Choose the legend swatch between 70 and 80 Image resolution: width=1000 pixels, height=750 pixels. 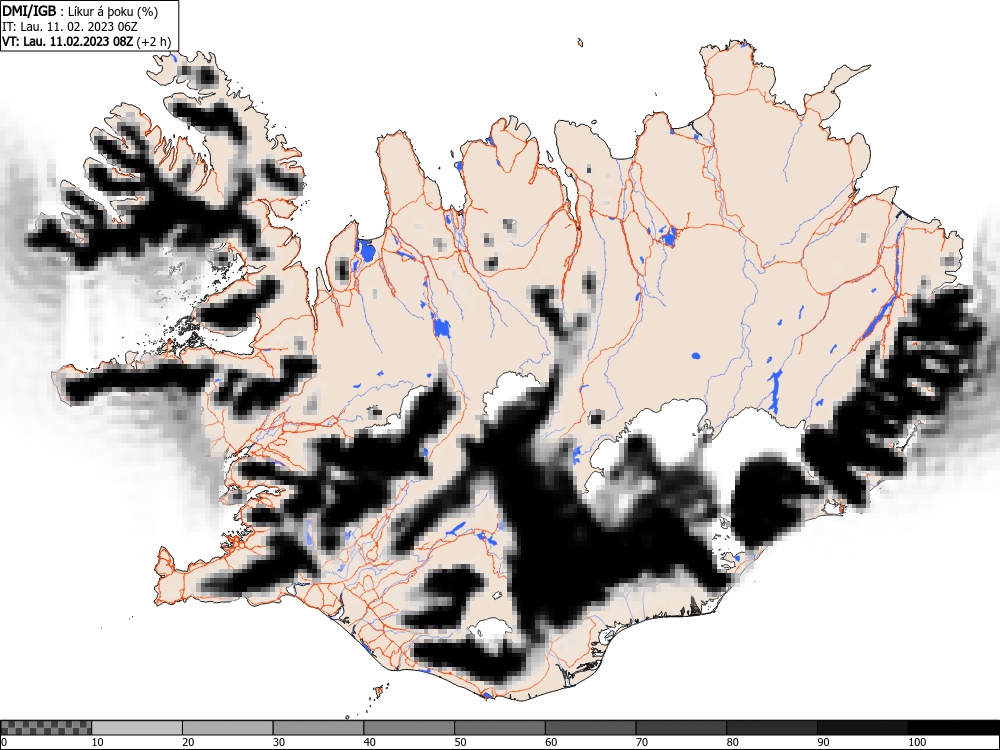(x=681, y=728)
